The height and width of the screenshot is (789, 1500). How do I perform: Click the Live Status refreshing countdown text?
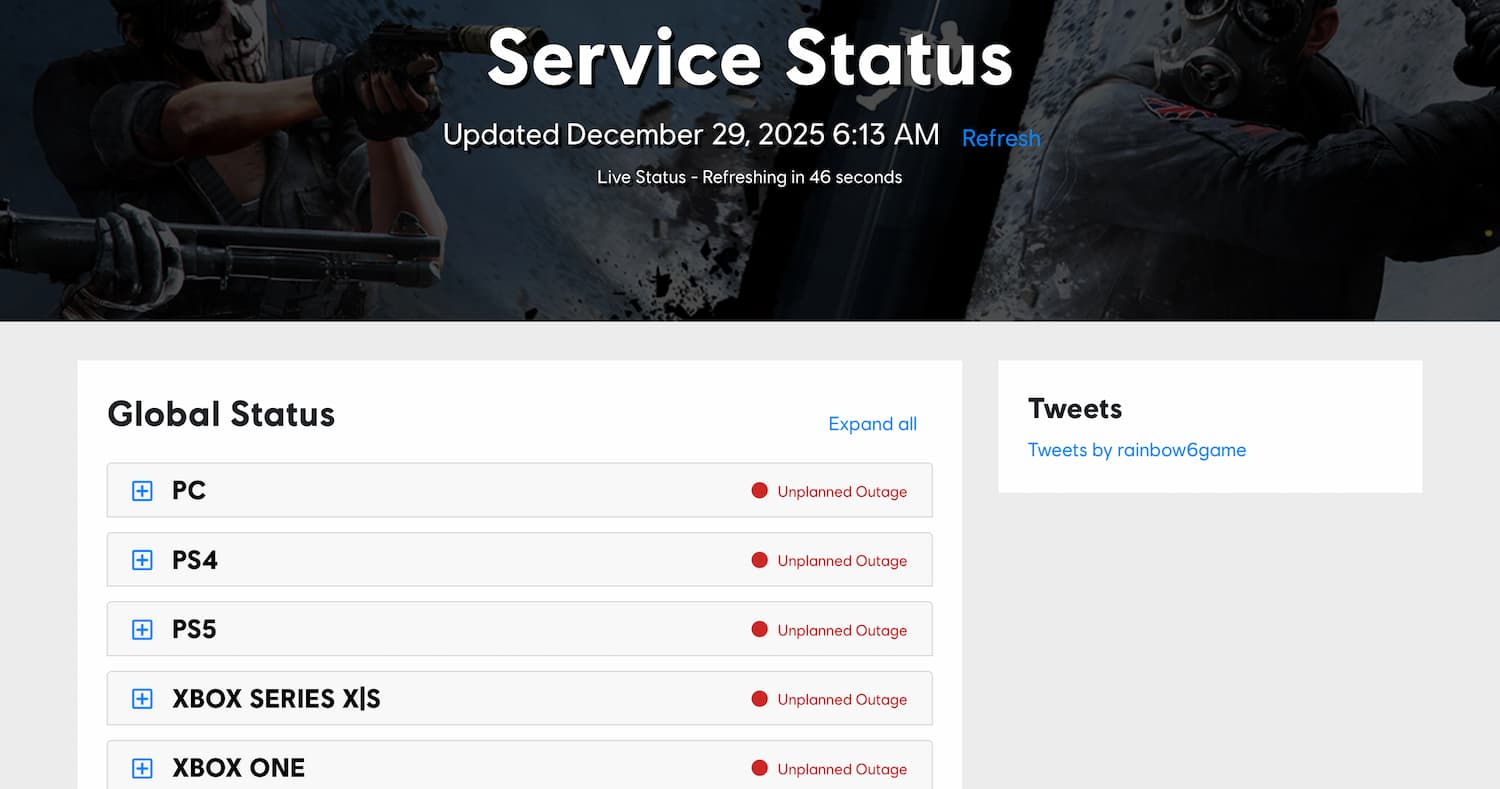pos(750,177)
